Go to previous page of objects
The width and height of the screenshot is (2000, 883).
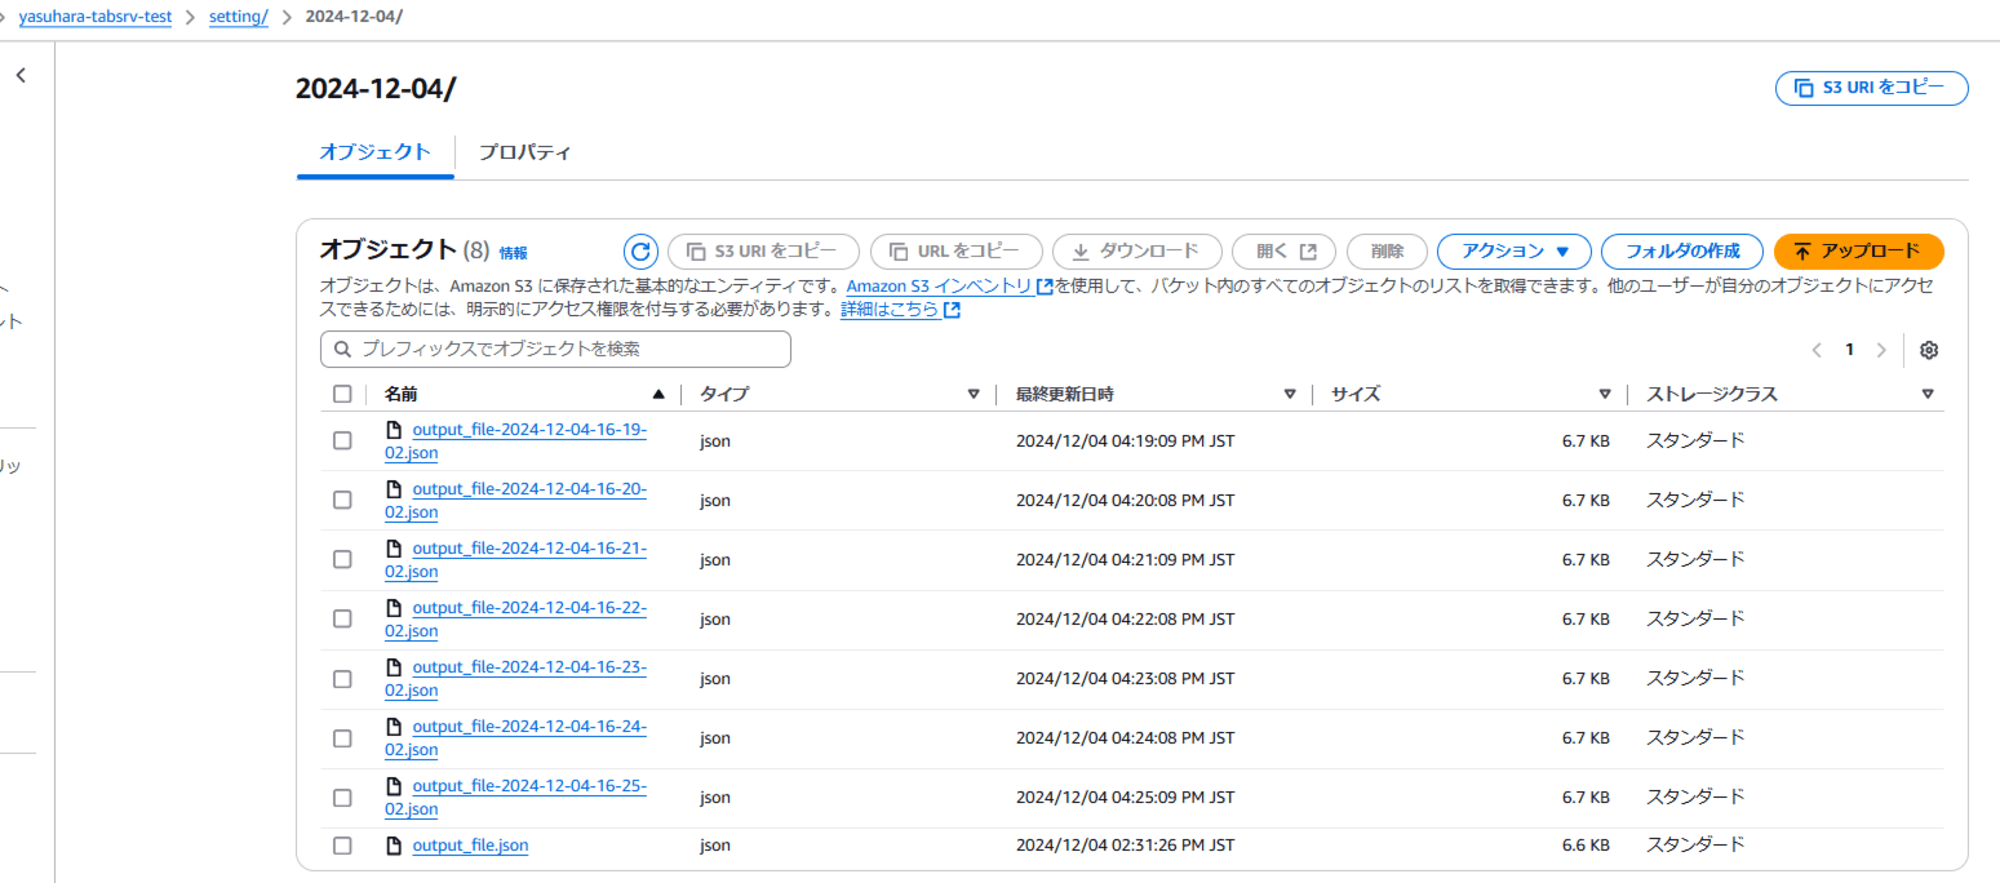point(1817,350)
